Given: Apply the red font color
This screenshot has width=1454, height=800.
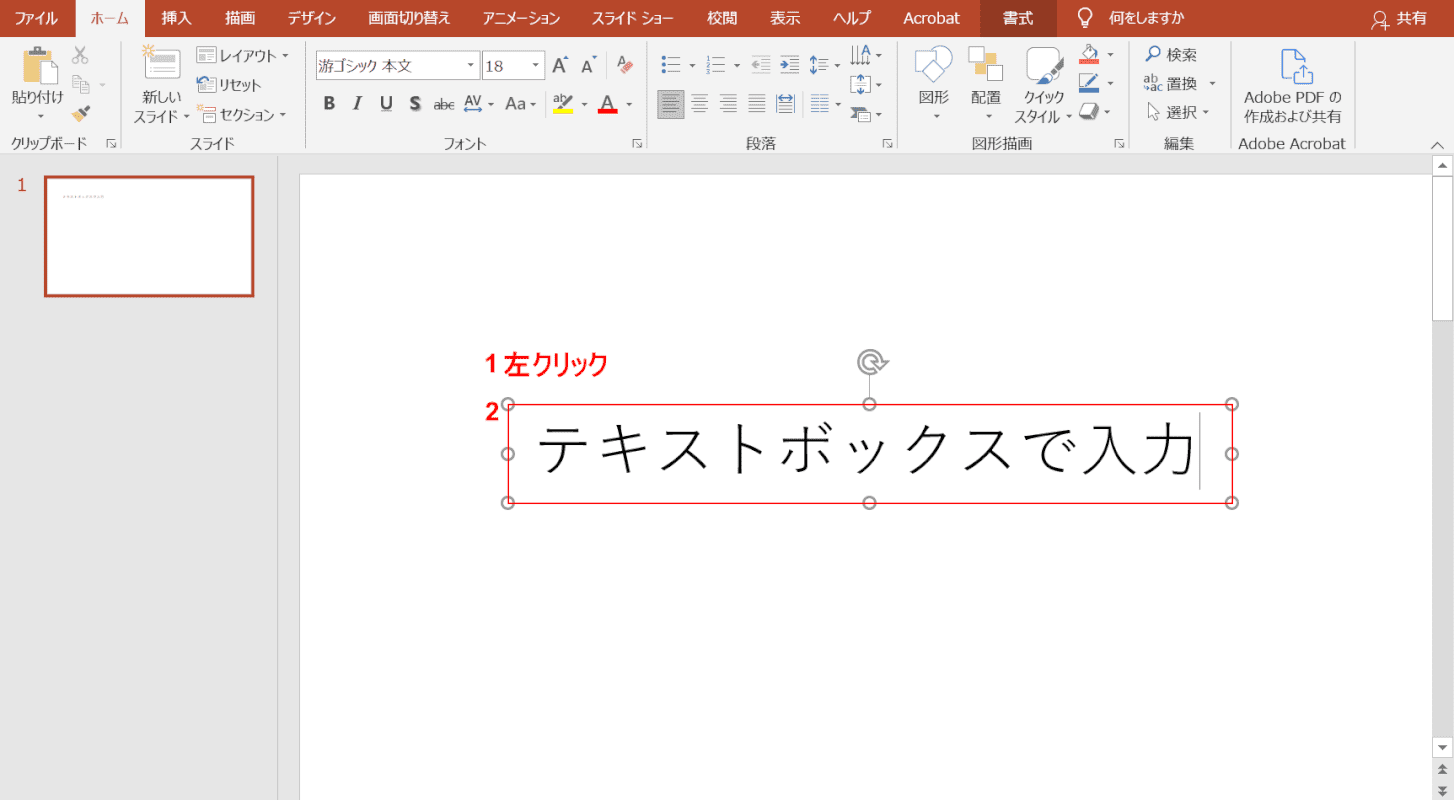Looking at the screenshot, I should [607, 103].
